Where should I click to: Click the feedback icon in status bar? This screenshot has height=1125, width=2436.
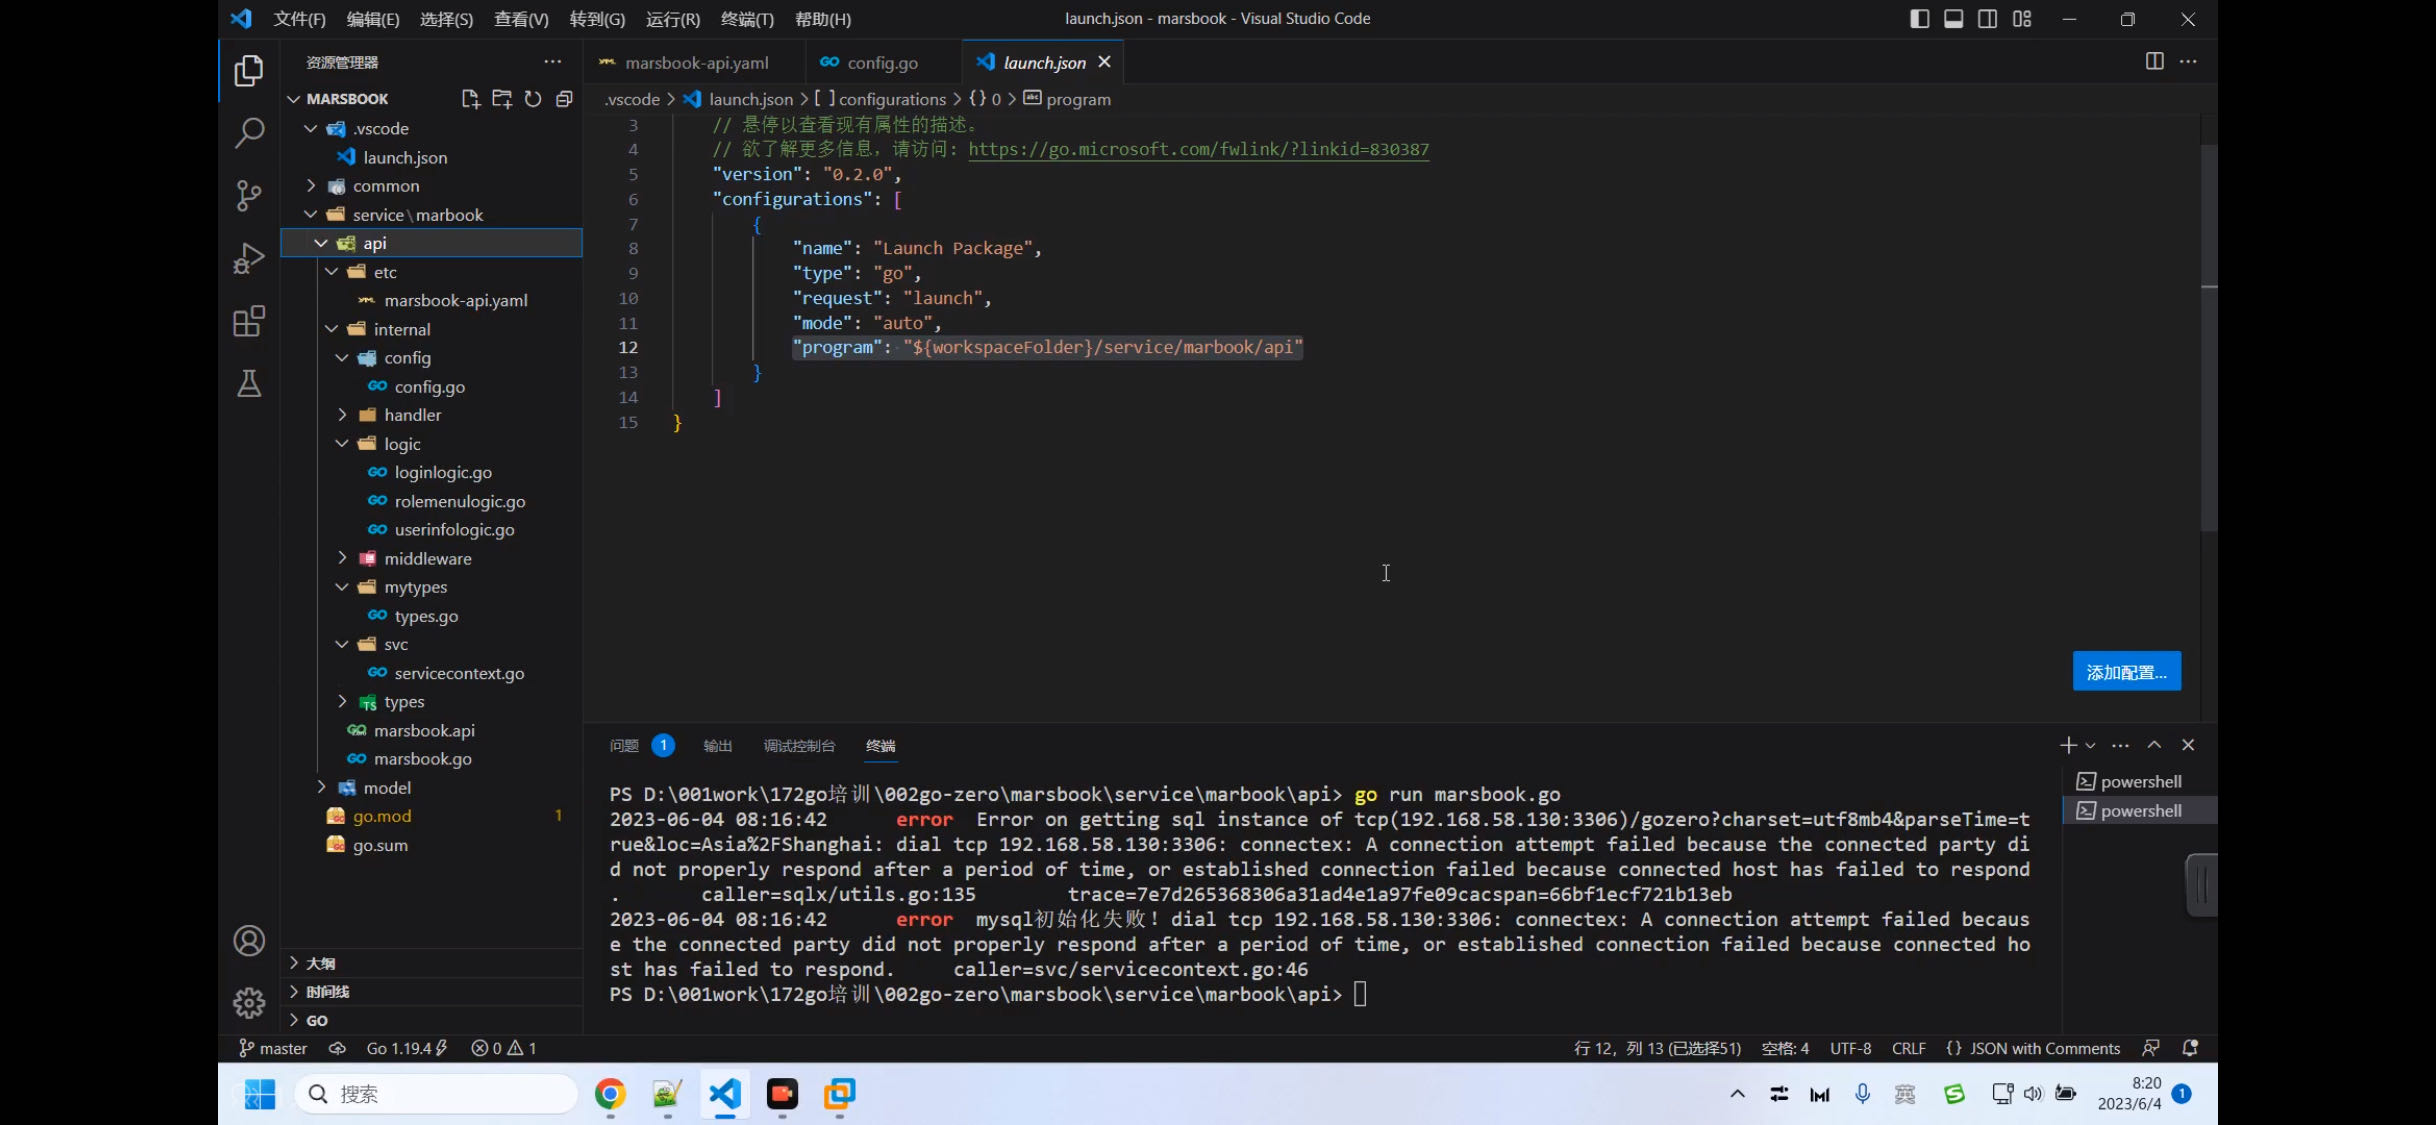[2151, 1048]
